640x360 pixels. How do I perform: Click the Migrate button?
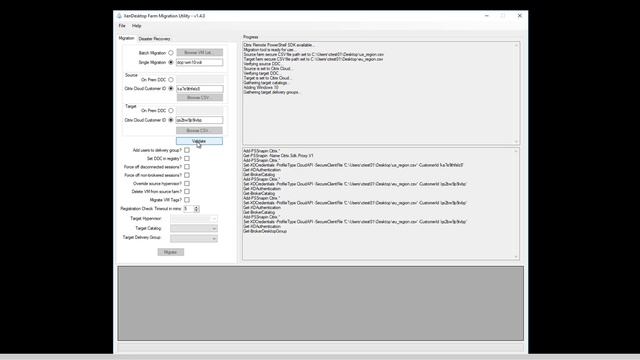171,252
